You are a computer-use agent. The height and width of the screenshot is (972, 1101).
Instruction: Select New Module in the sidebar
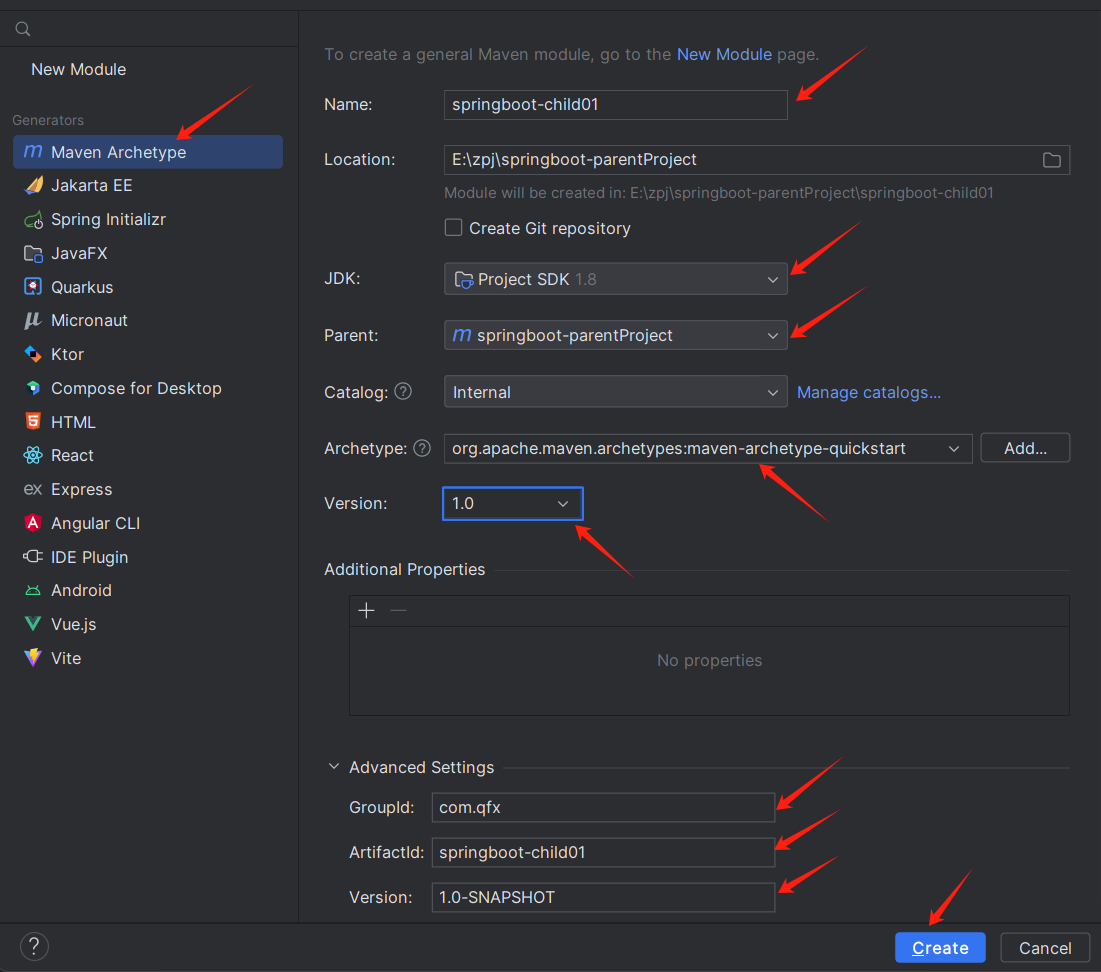79,70
